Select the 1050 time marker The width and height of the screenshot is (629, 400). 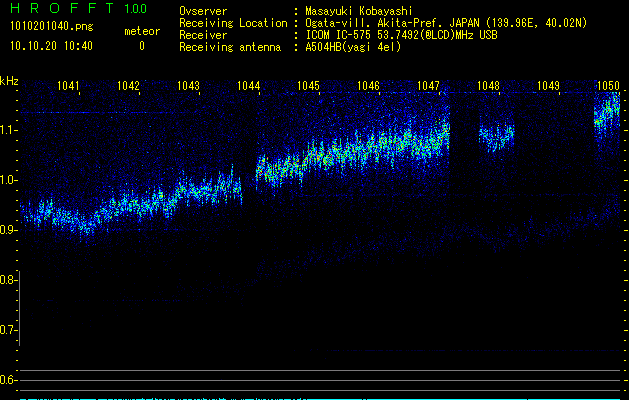[x=608, y=87]
